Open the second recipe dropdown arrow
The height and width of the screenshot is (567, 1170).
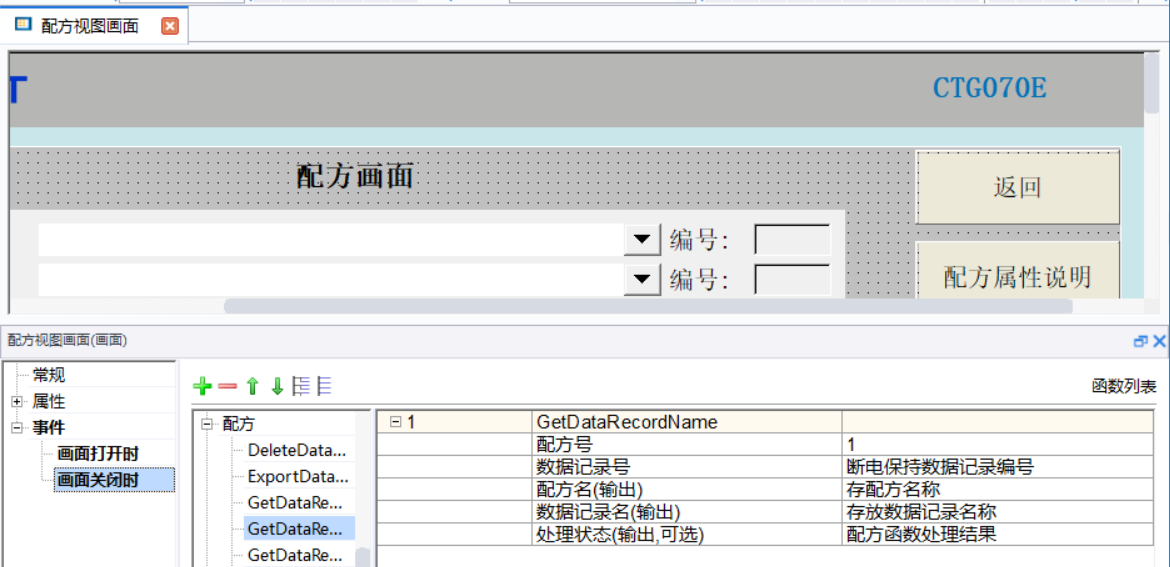tap(642, 279)
